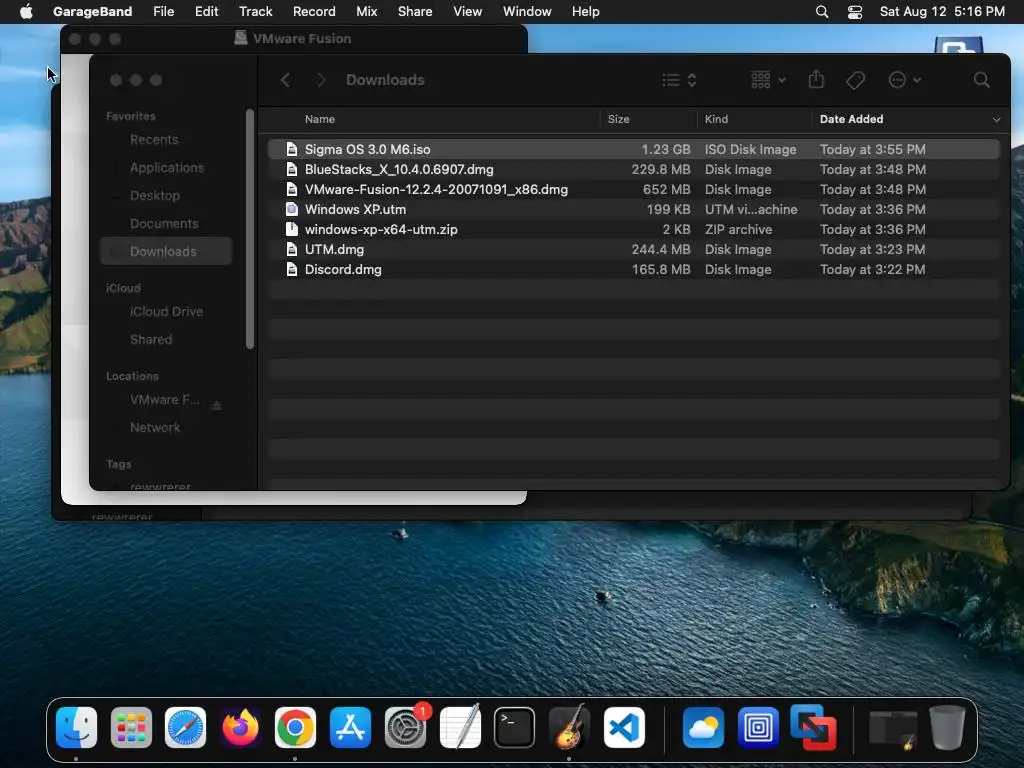
Task: Switch to GarageBand via Dock icon
Action: [x=569, y=728]
